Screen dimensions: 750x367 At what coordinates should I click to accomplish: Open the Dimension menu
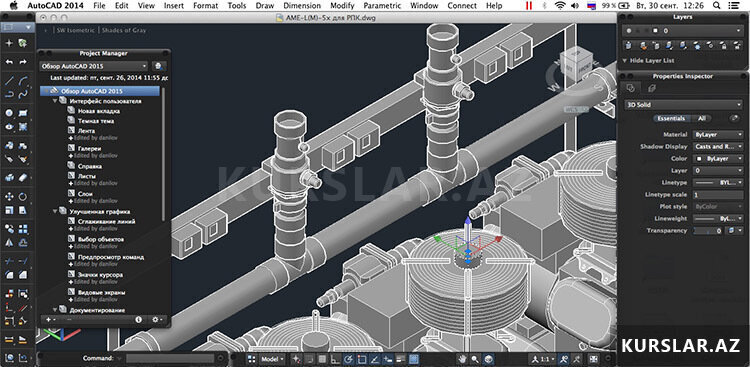[302, 6]
